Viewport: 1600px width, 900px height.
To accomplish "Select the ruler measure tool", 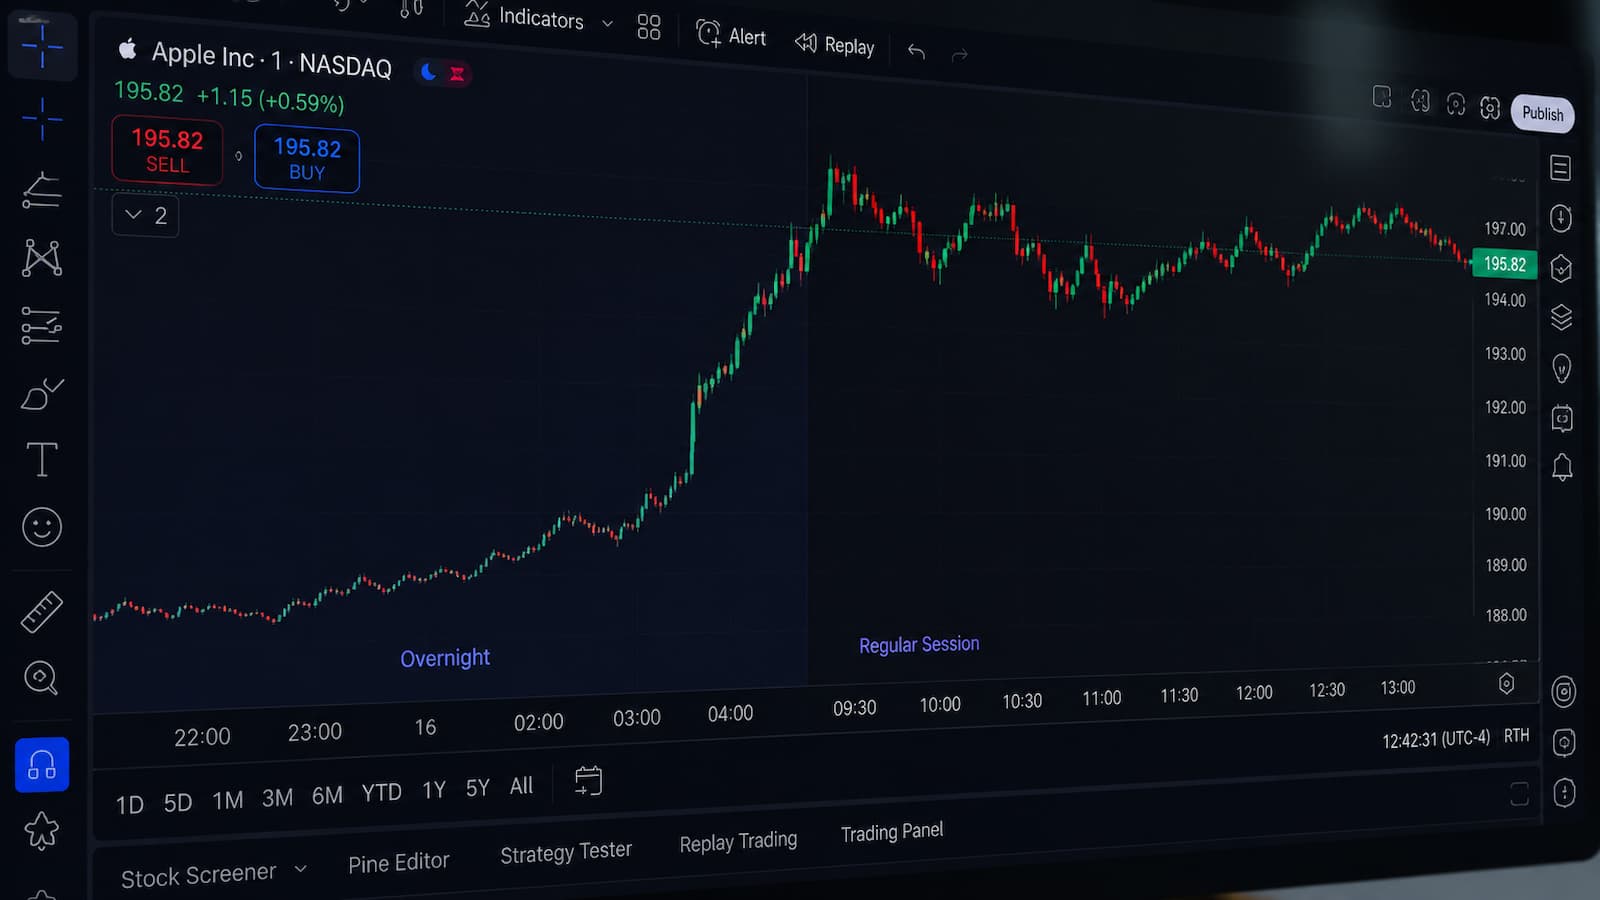I will tap(42, 611).
